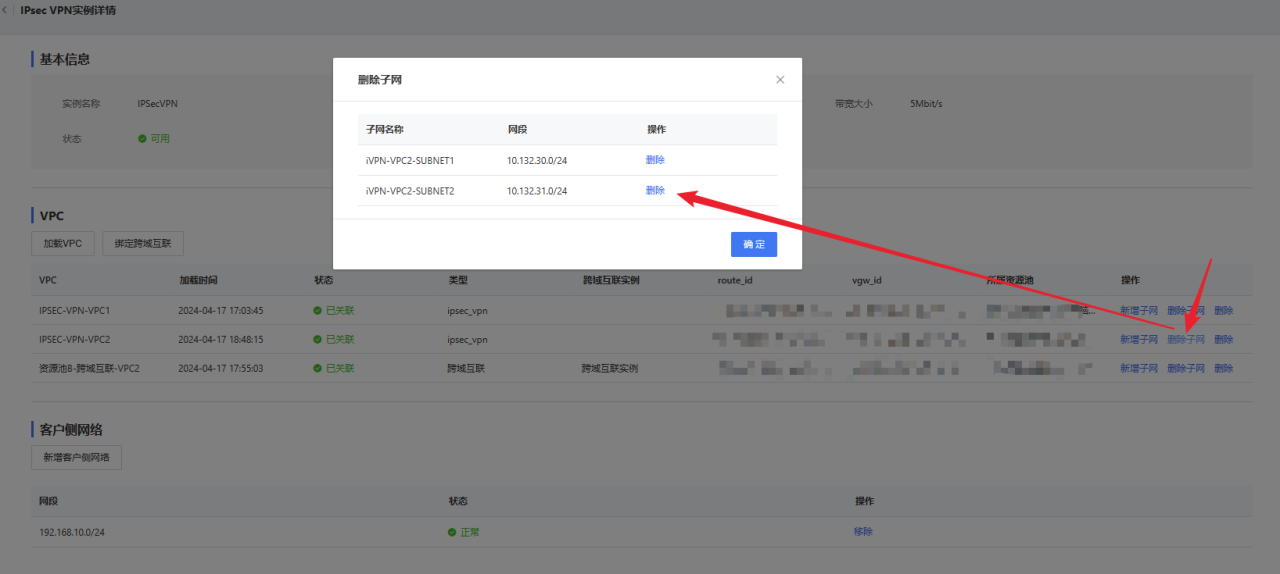
Task: Click the 子网名称 column header
Action: (384, 130)
